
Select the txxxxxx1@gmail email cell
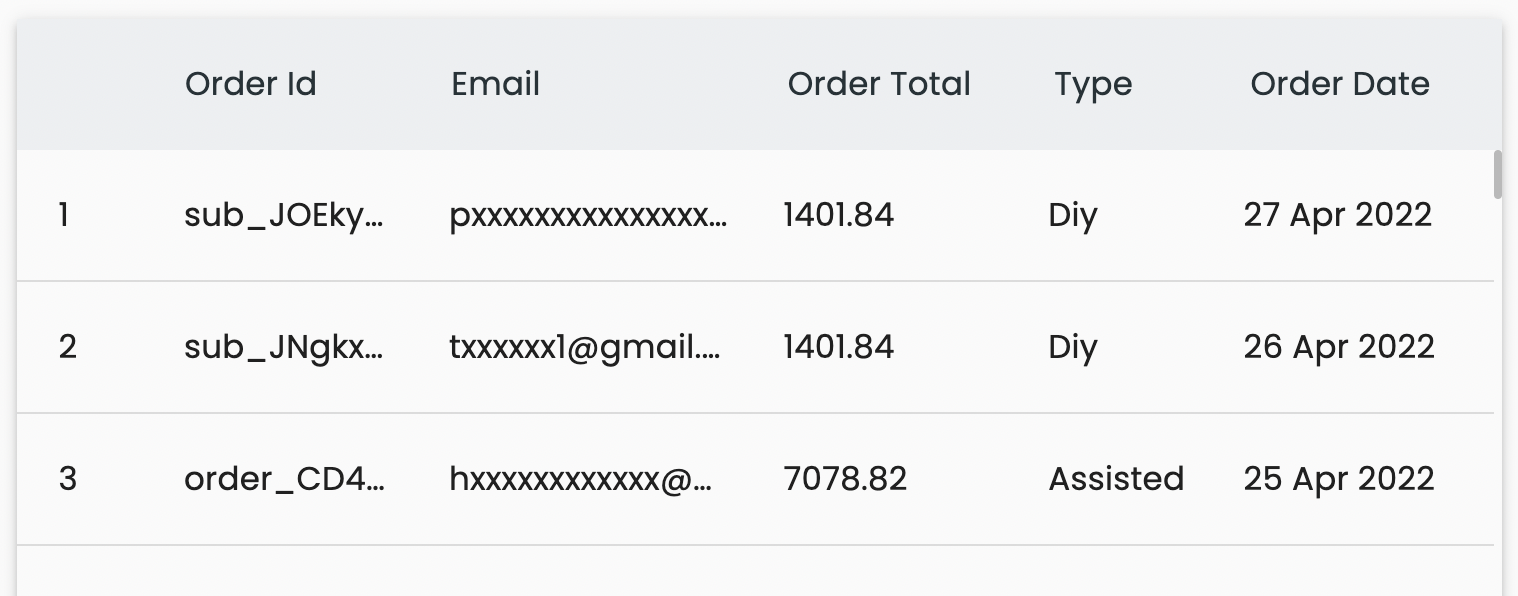585,347
